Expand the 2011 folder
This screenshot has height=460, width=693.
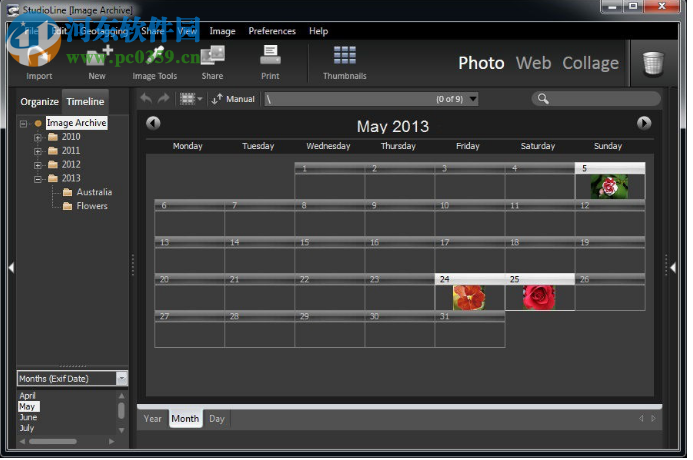pyautogui.click(x=38, y=151)
